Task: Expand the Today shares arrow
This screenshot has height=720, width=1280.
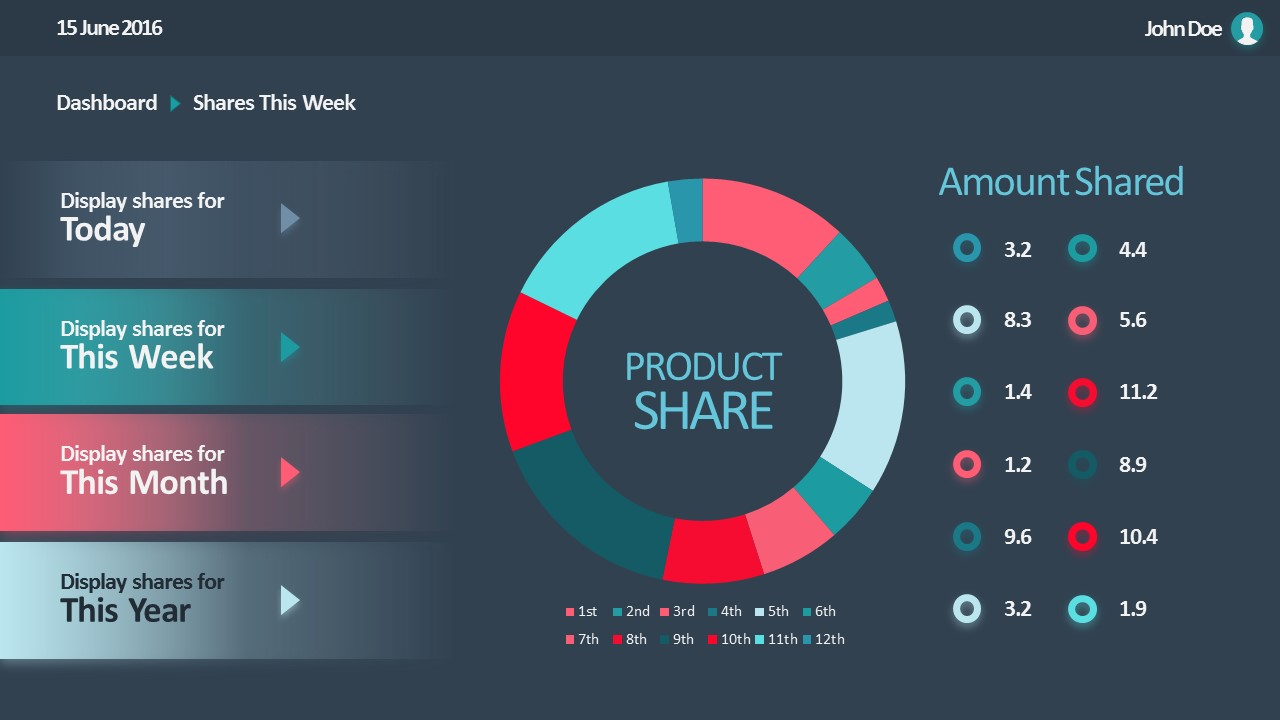Action: click(x=290, y=218)
